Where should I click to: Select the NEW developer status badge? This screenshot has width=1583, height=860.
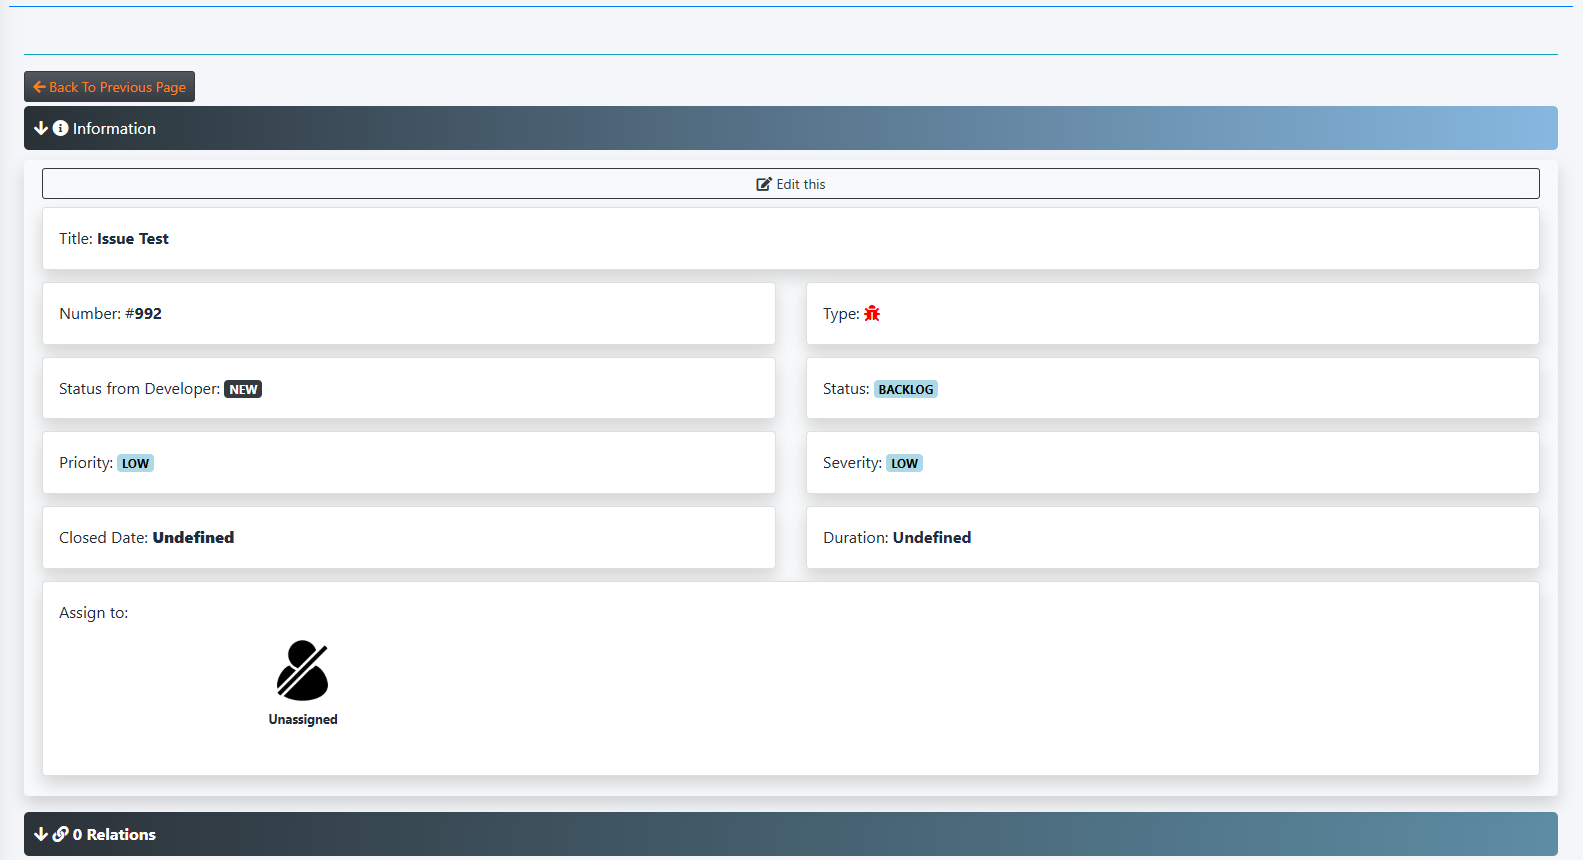[243, 389]
